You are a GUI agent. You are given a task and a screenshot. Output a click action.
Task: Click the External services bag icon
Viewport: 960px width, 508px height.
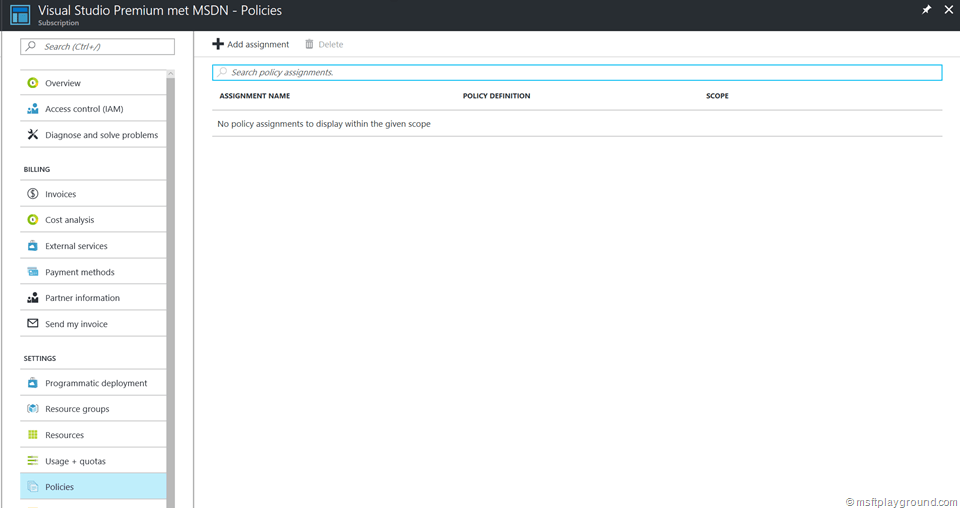32,246
